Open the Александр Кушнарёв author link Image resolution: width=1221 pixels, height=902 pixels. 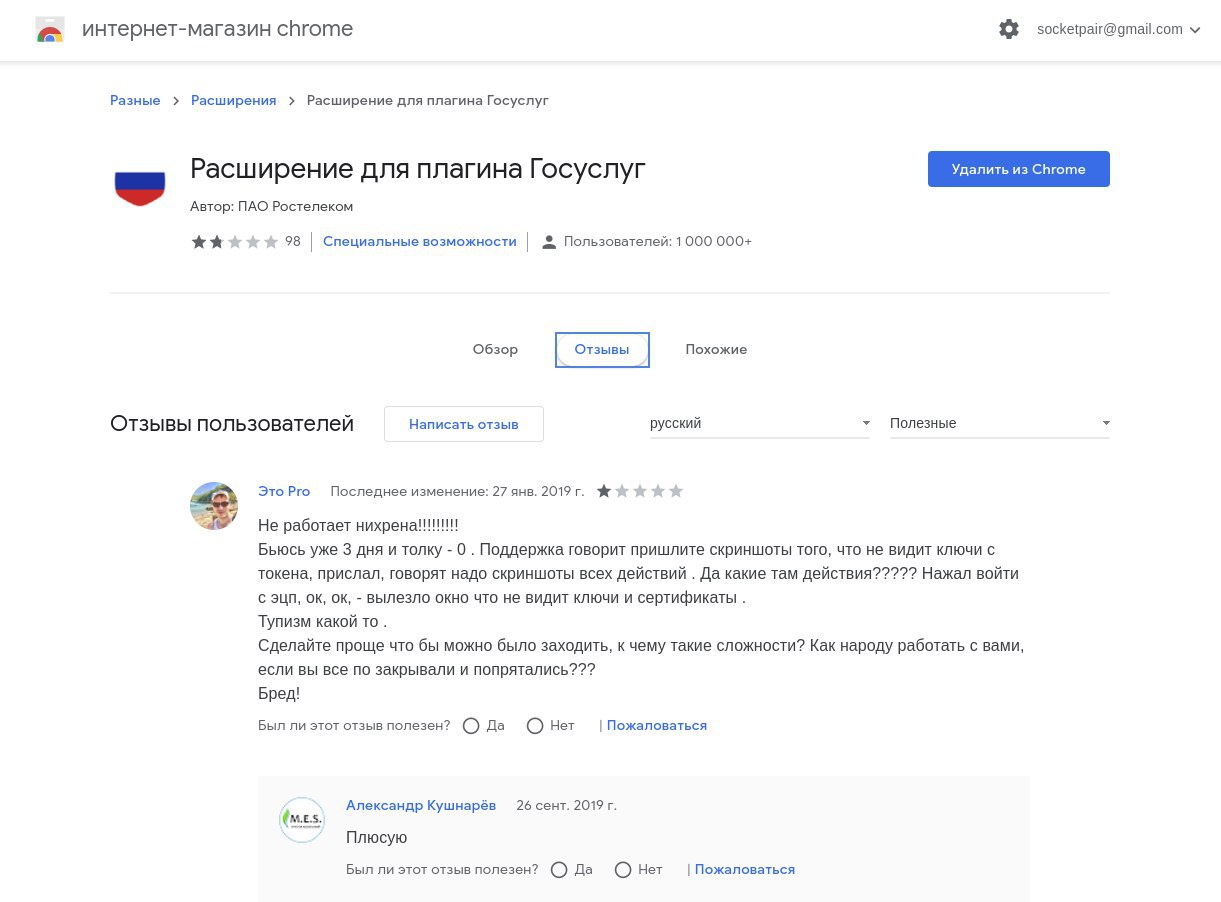pos(421,806)
